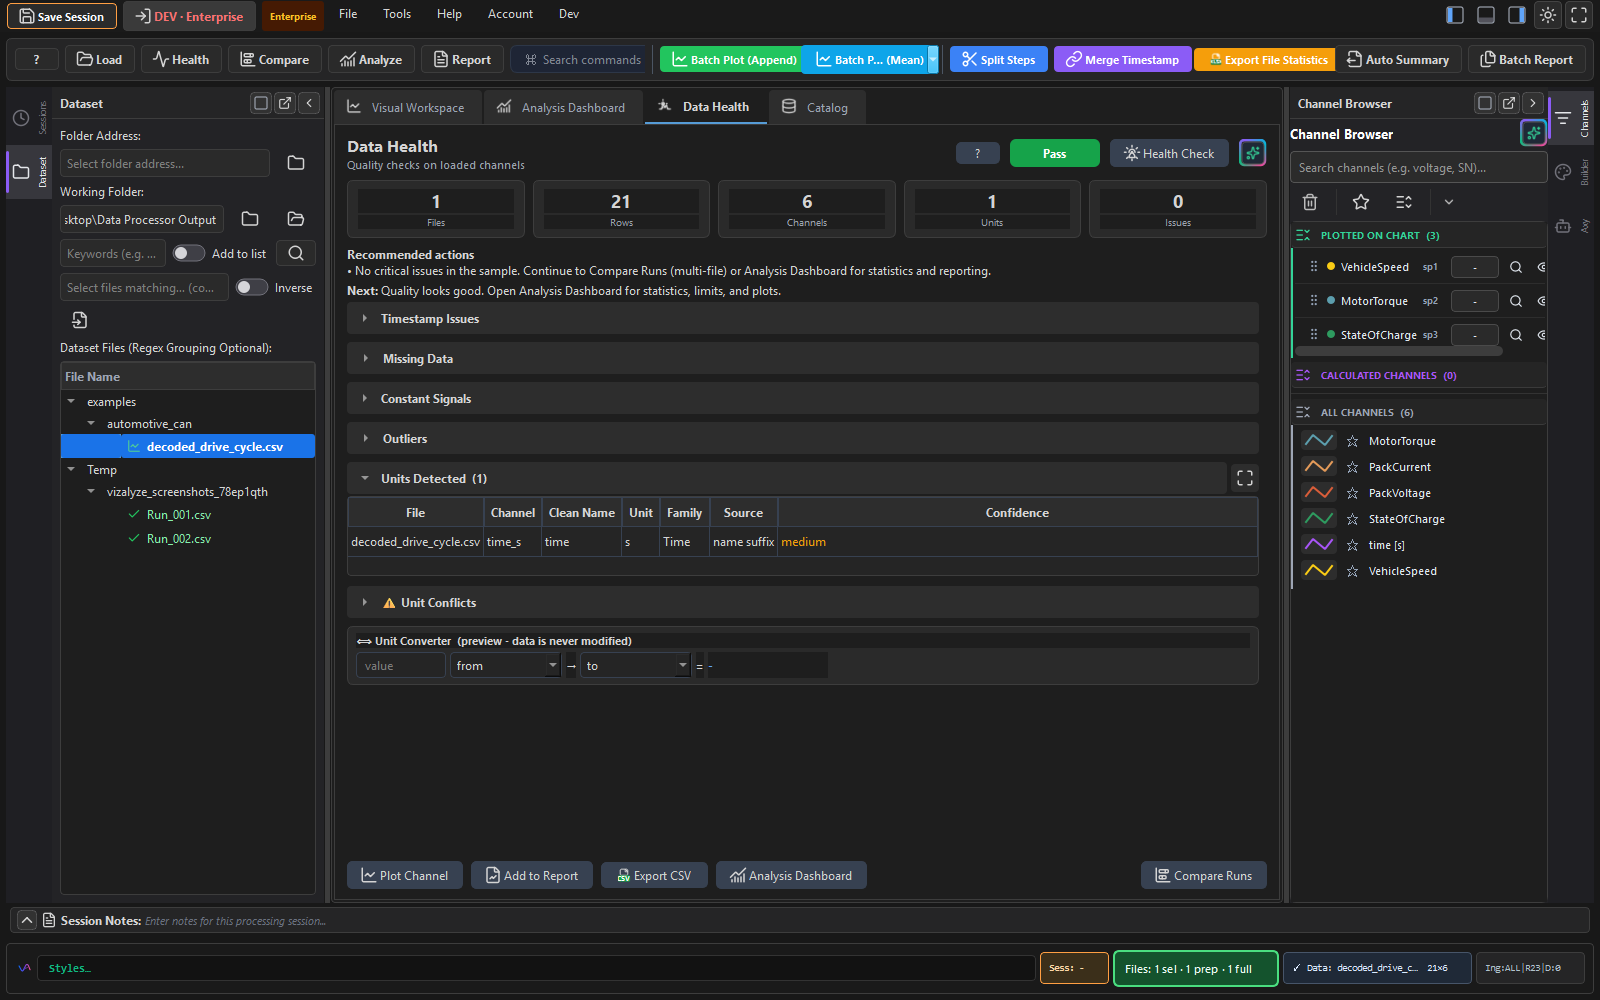The width and height of the screenshot is (1600, 1000).
Task: Expand Units Detected table to fullscreen
Action: tap(1245, 478)
